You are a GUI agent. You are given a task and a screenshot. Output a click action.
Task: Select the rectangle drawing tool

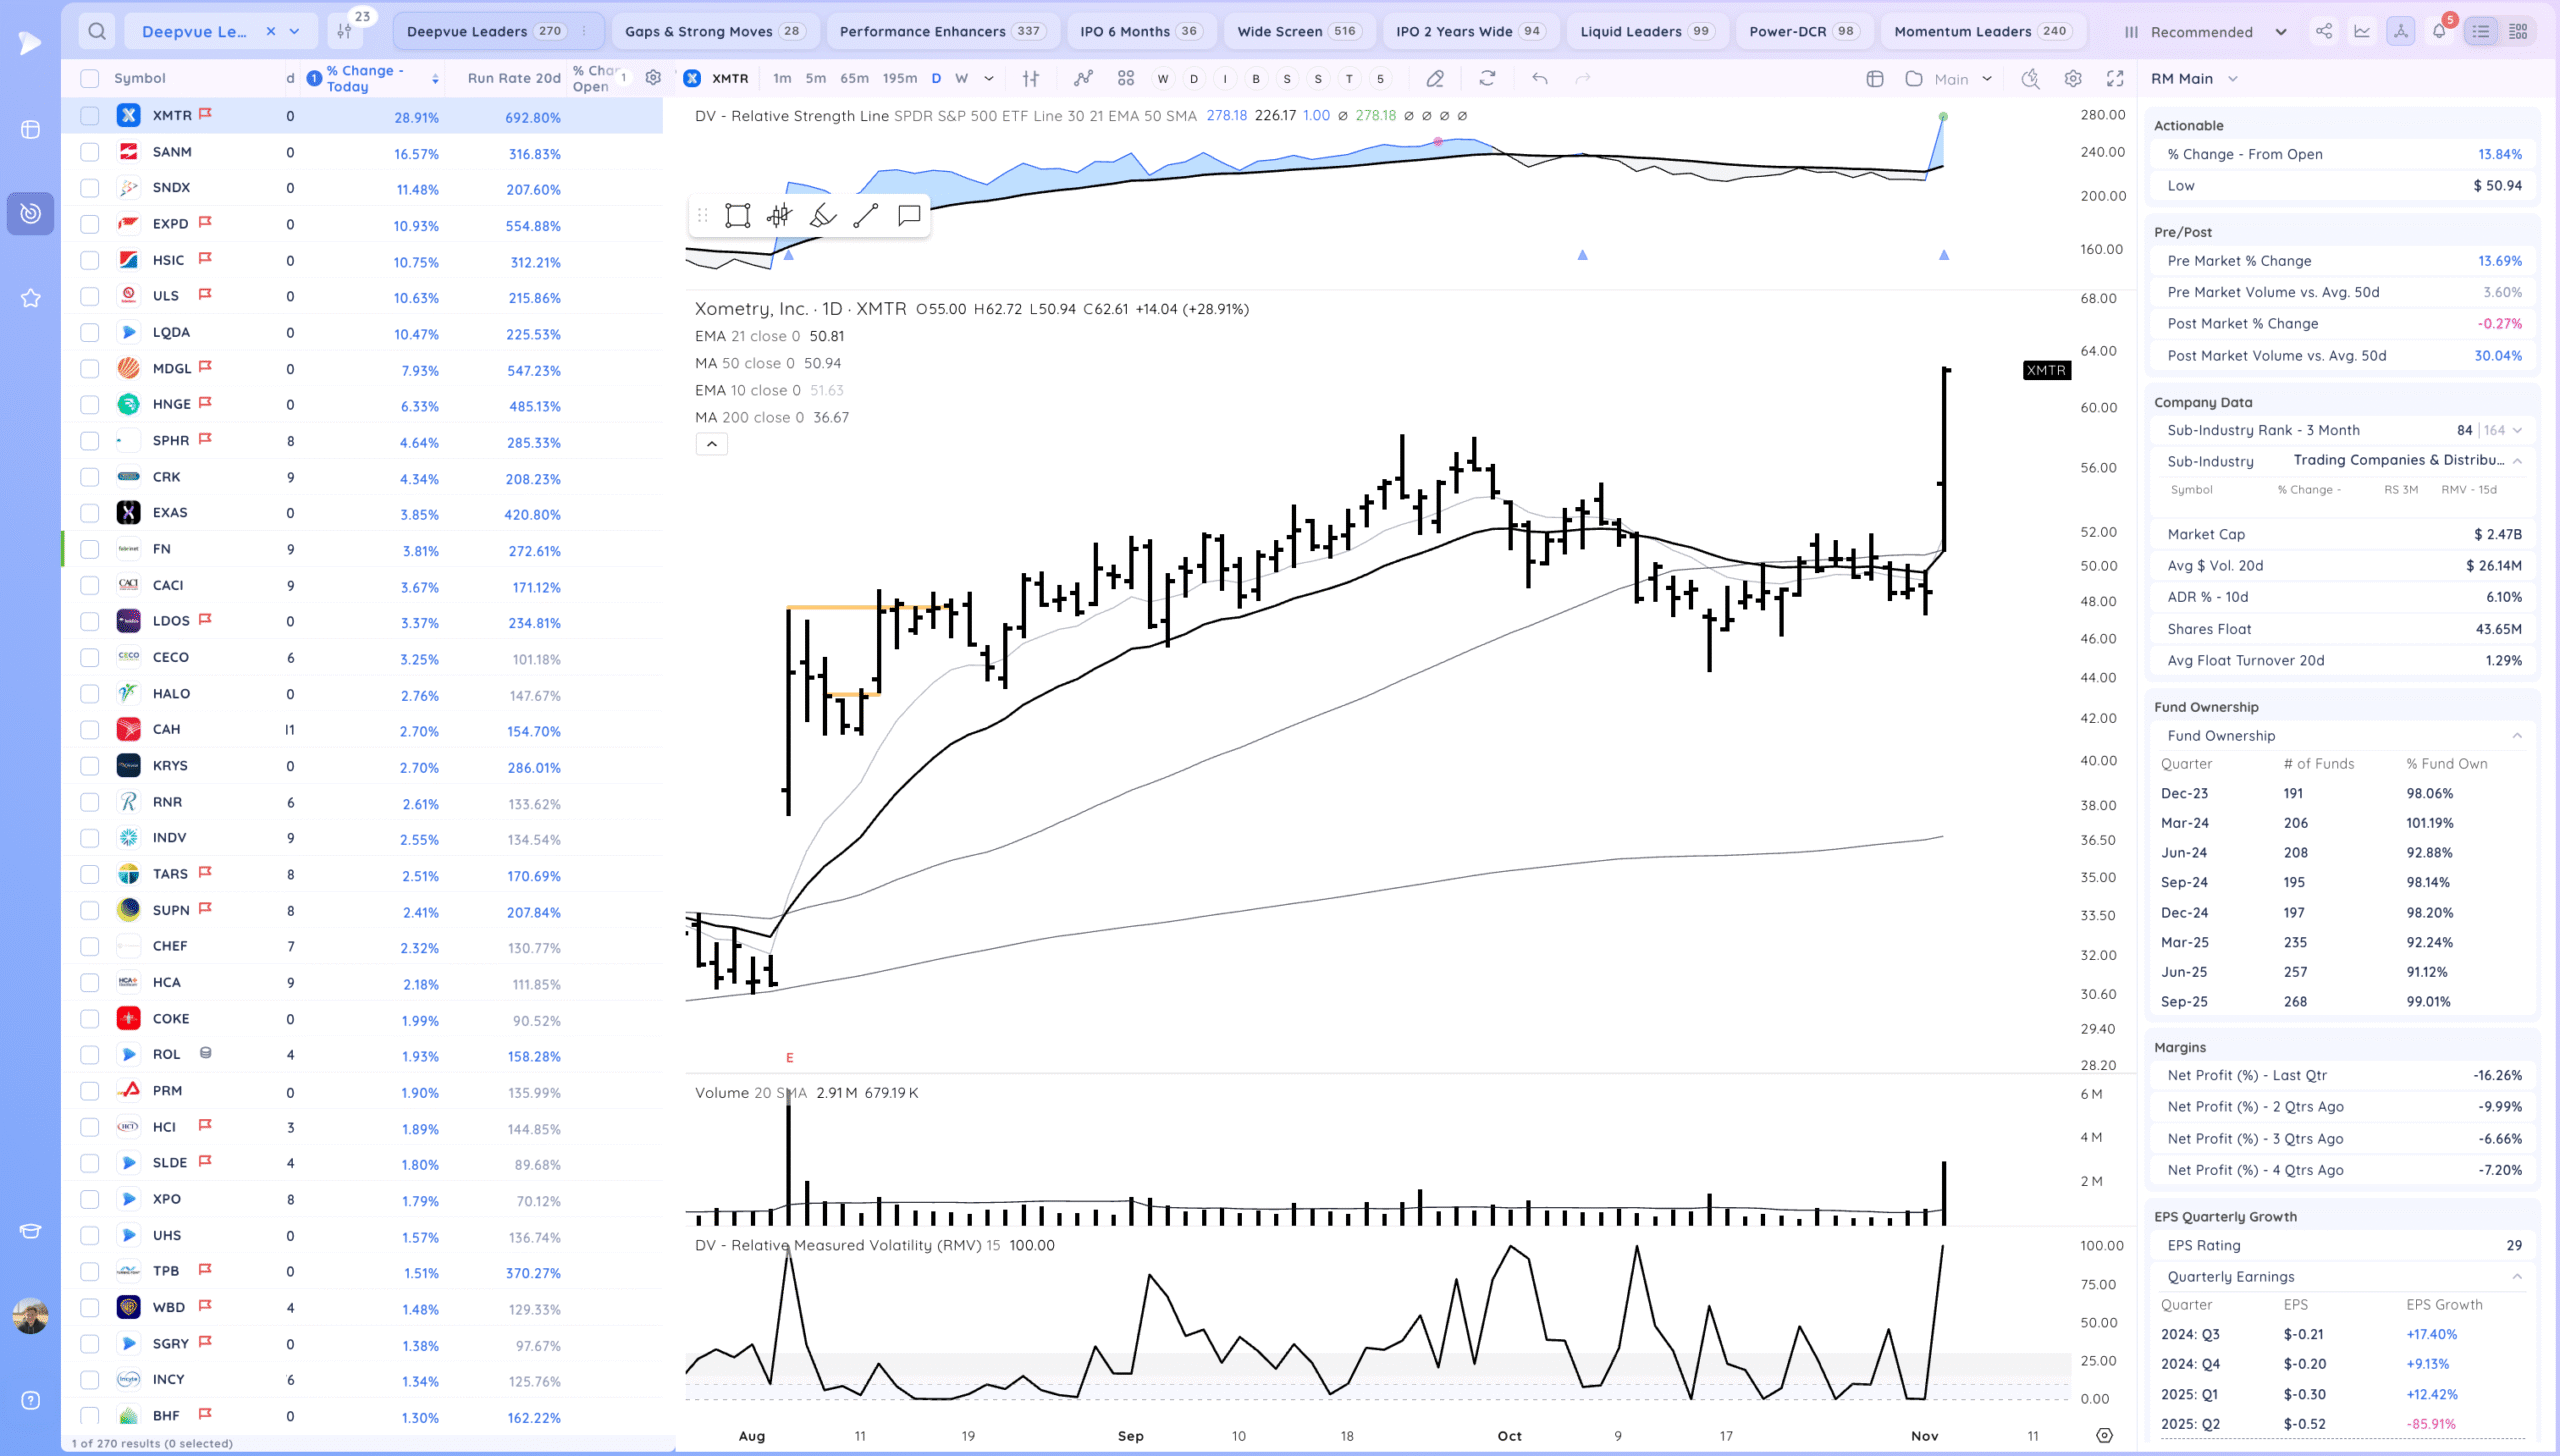pos(737,216)
